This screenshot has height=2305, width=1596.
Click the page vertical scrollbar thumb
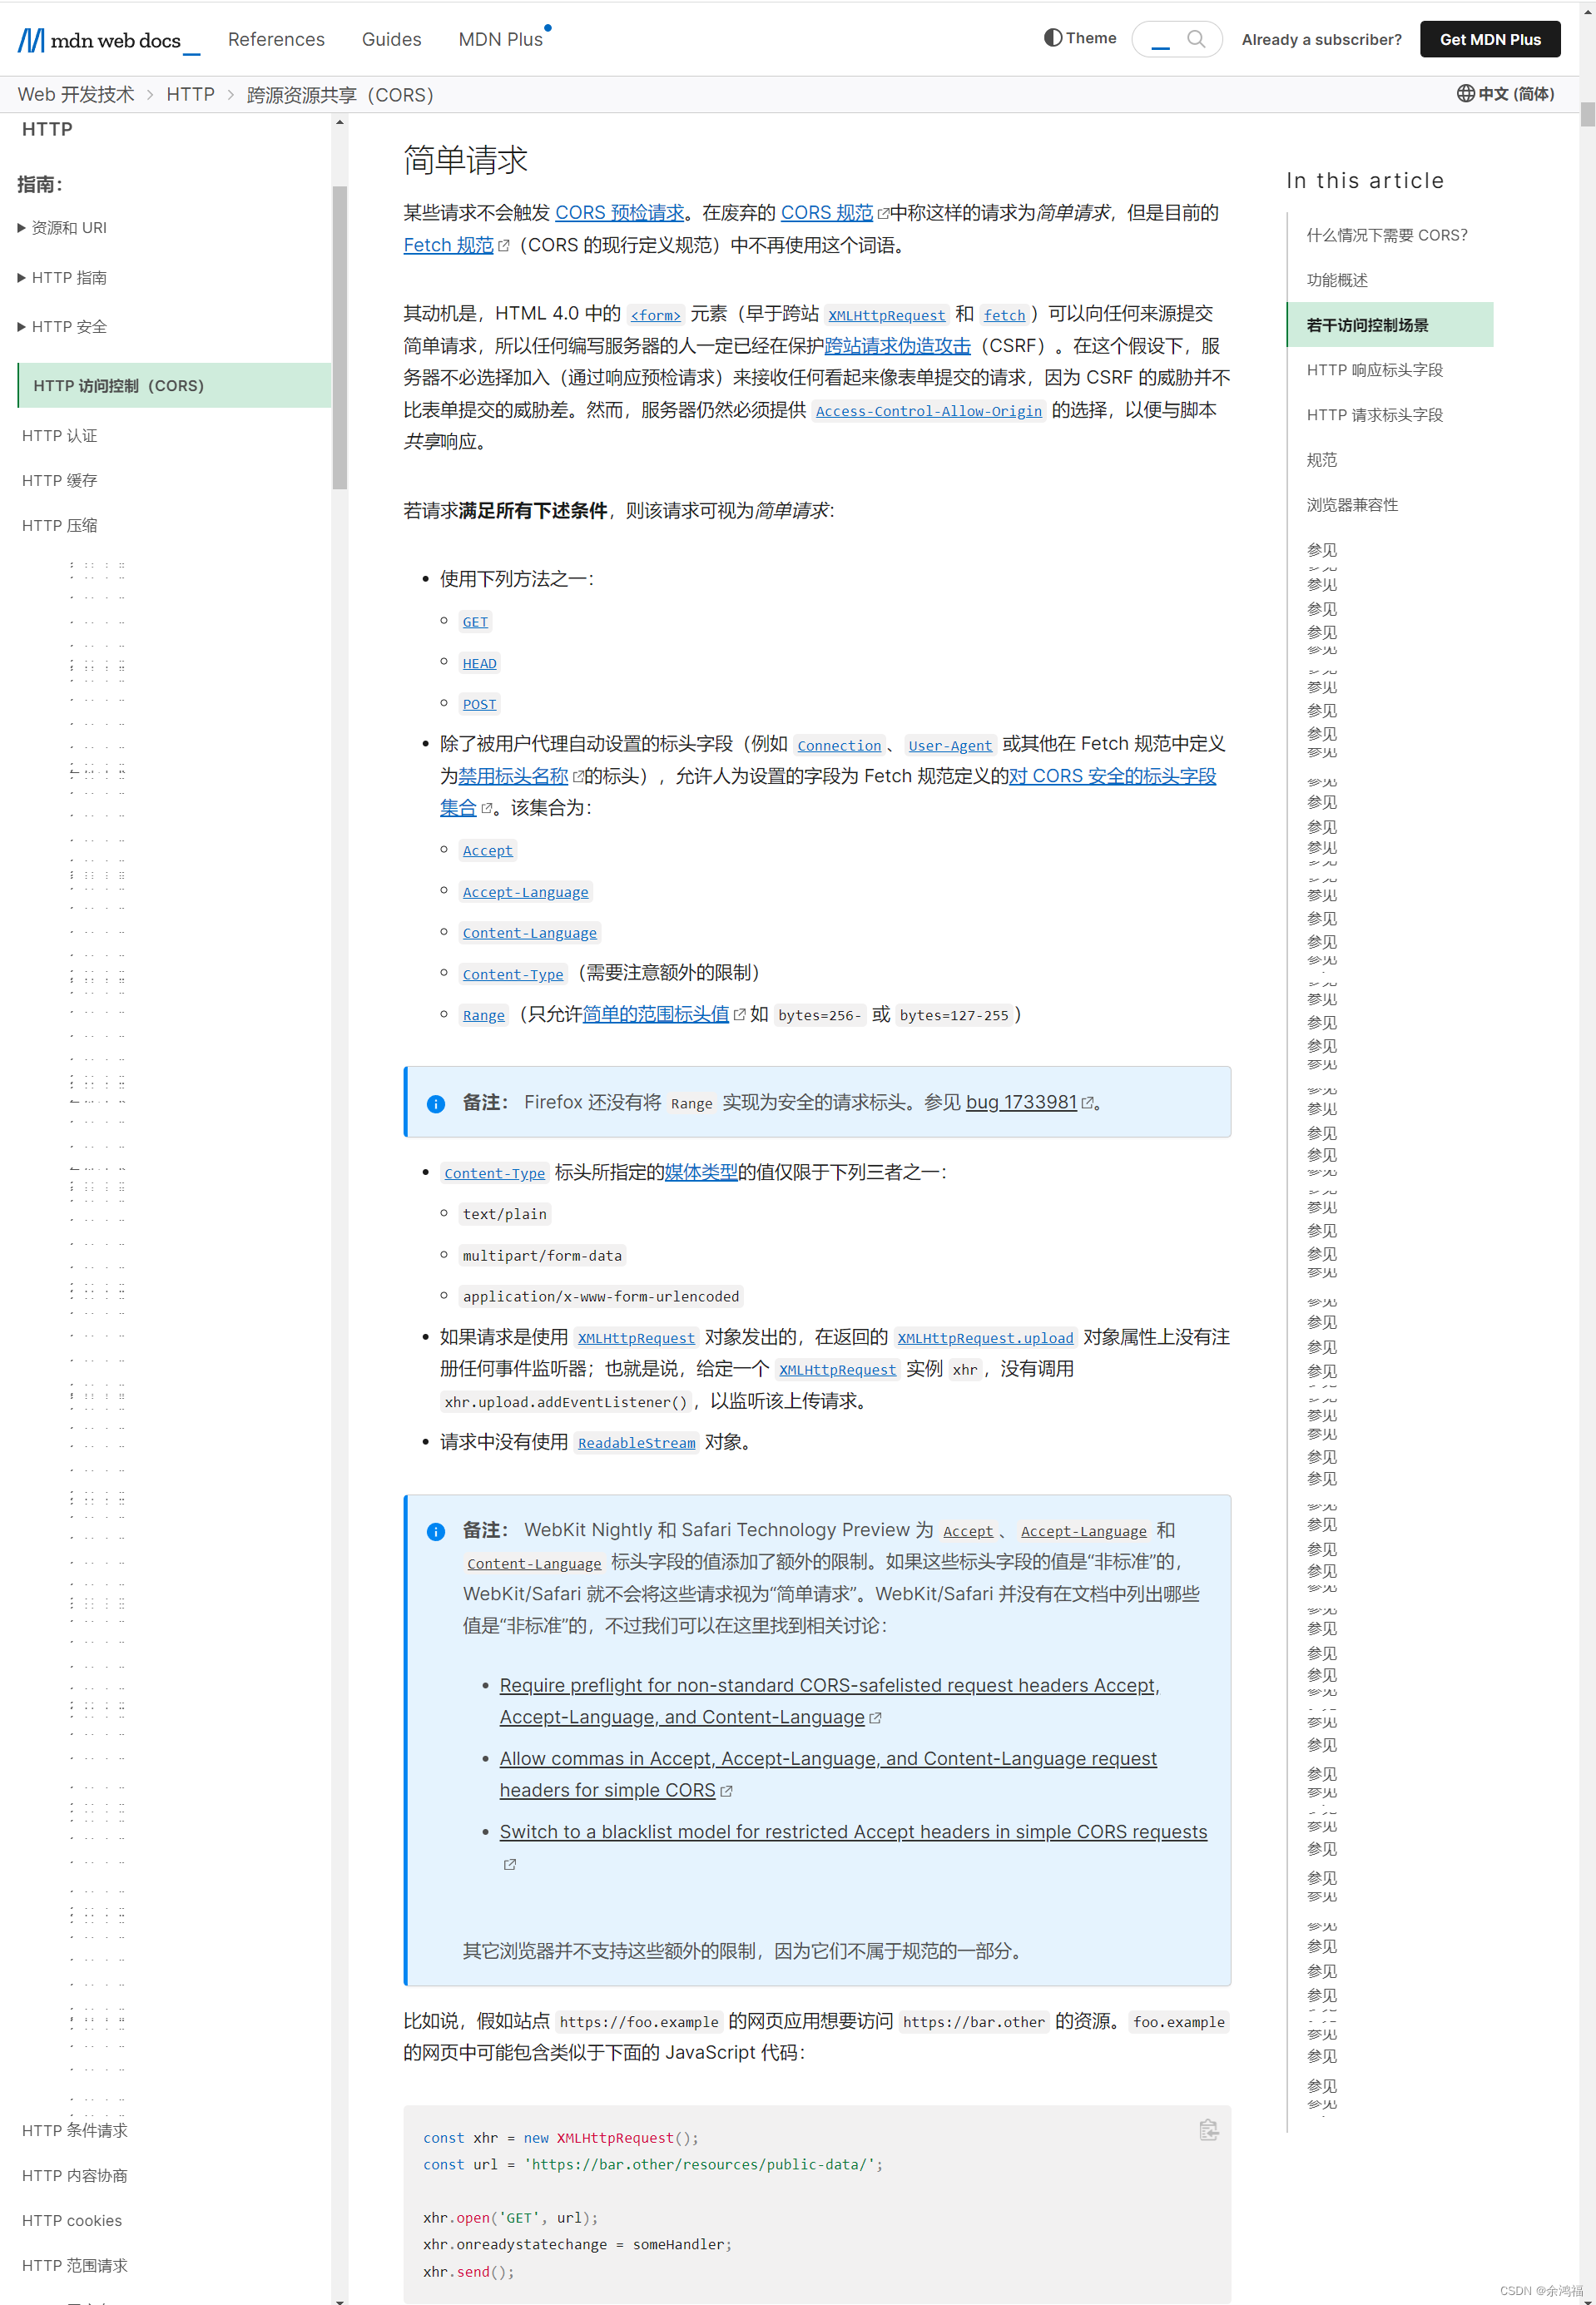click(x=1587, y=113)
